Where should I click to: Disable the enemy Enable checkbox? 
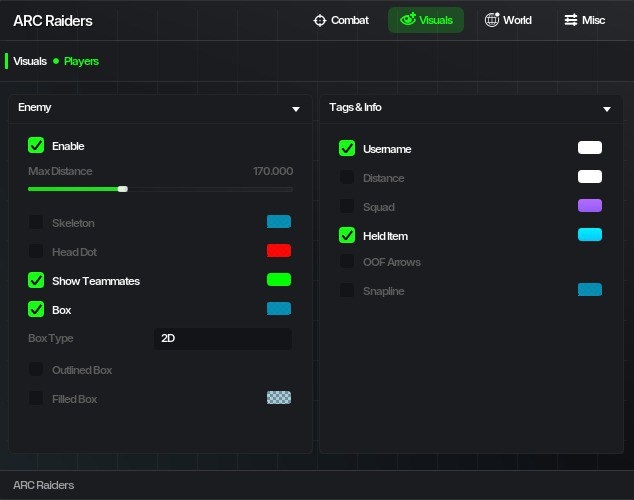(x=36, y=146)
